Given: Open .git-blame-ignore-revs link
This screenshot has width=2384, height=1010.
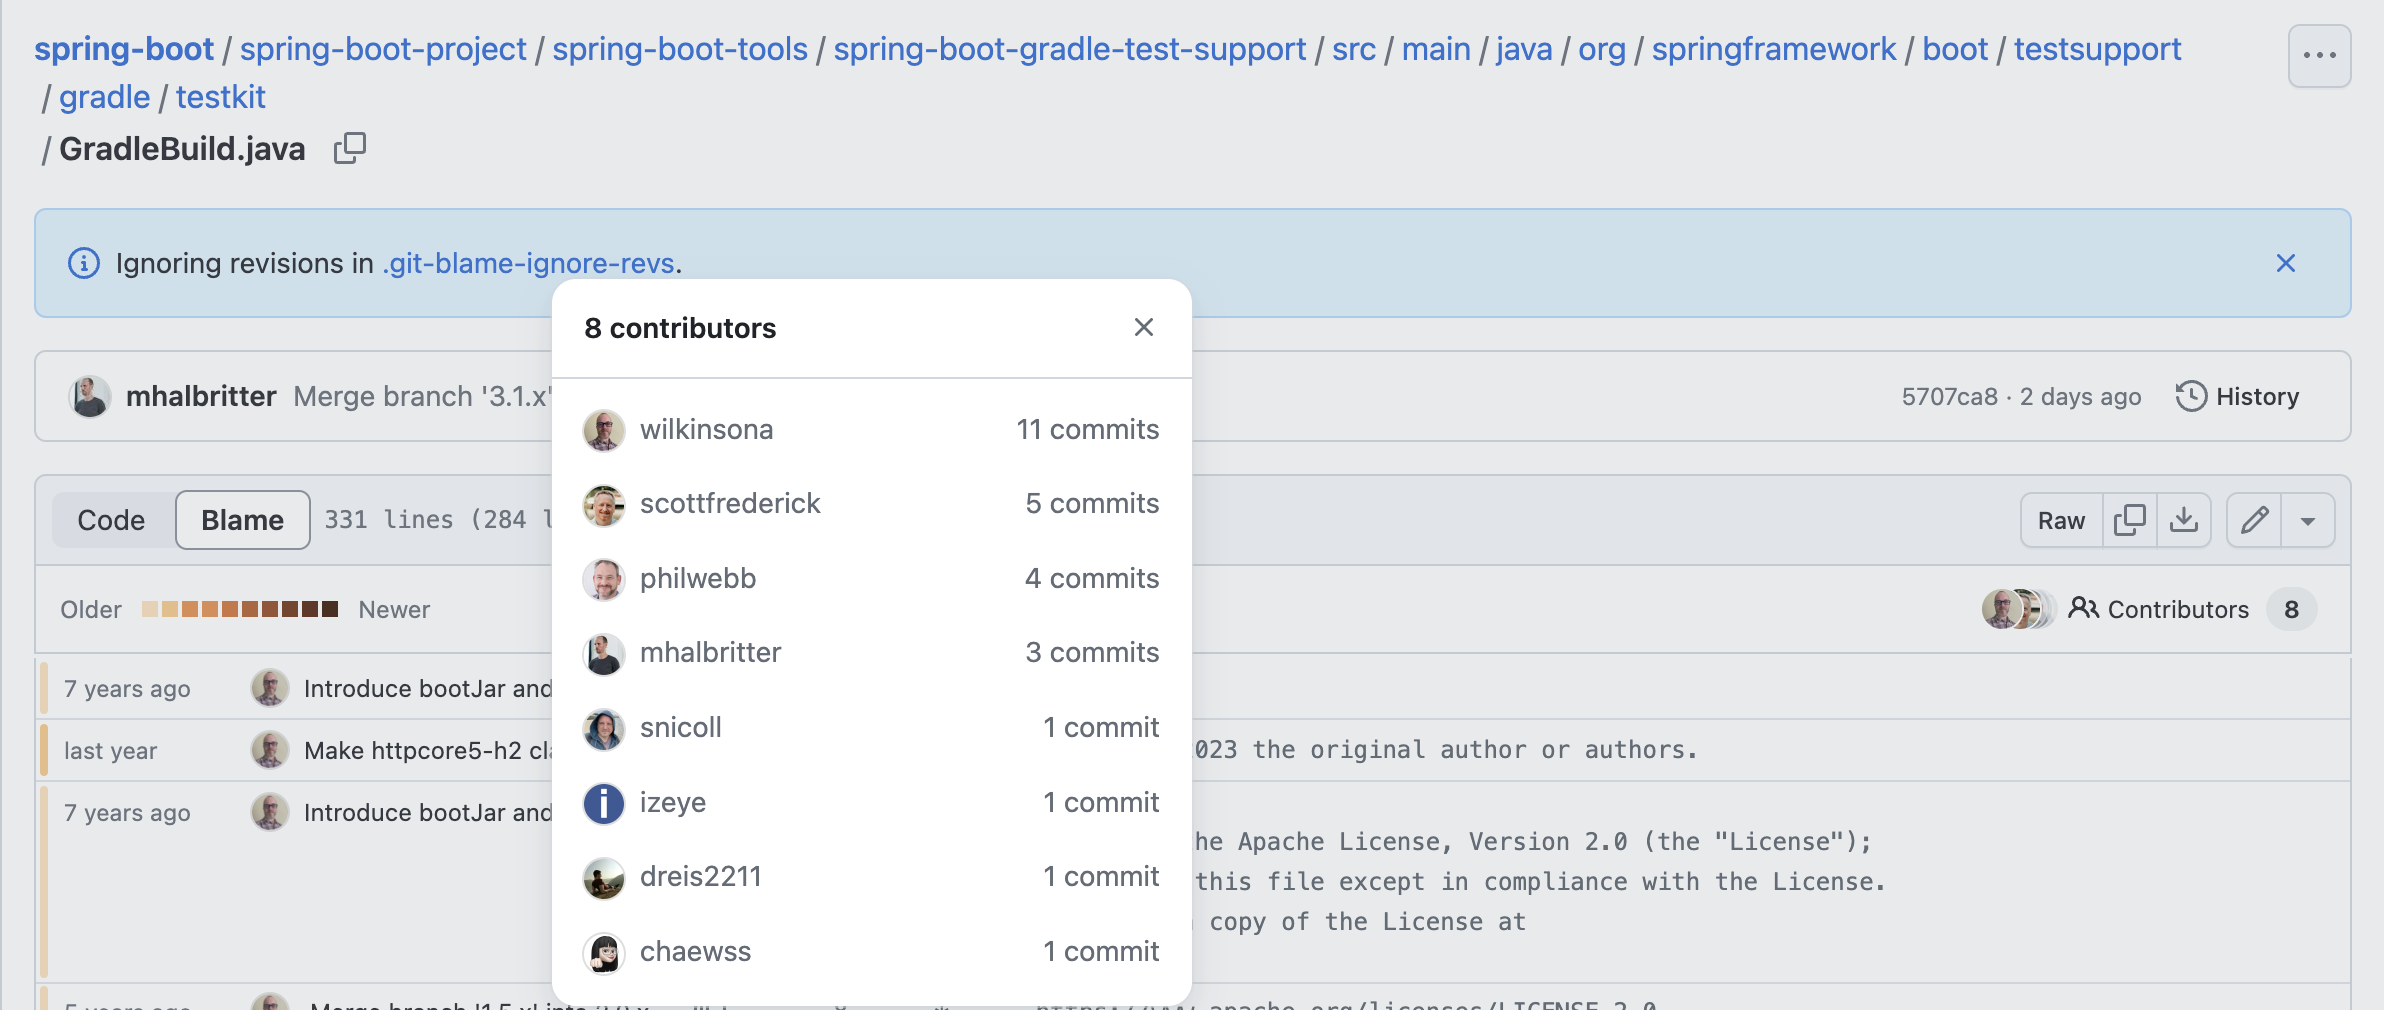Looking at the screenshot, I should tap(528, 263).
